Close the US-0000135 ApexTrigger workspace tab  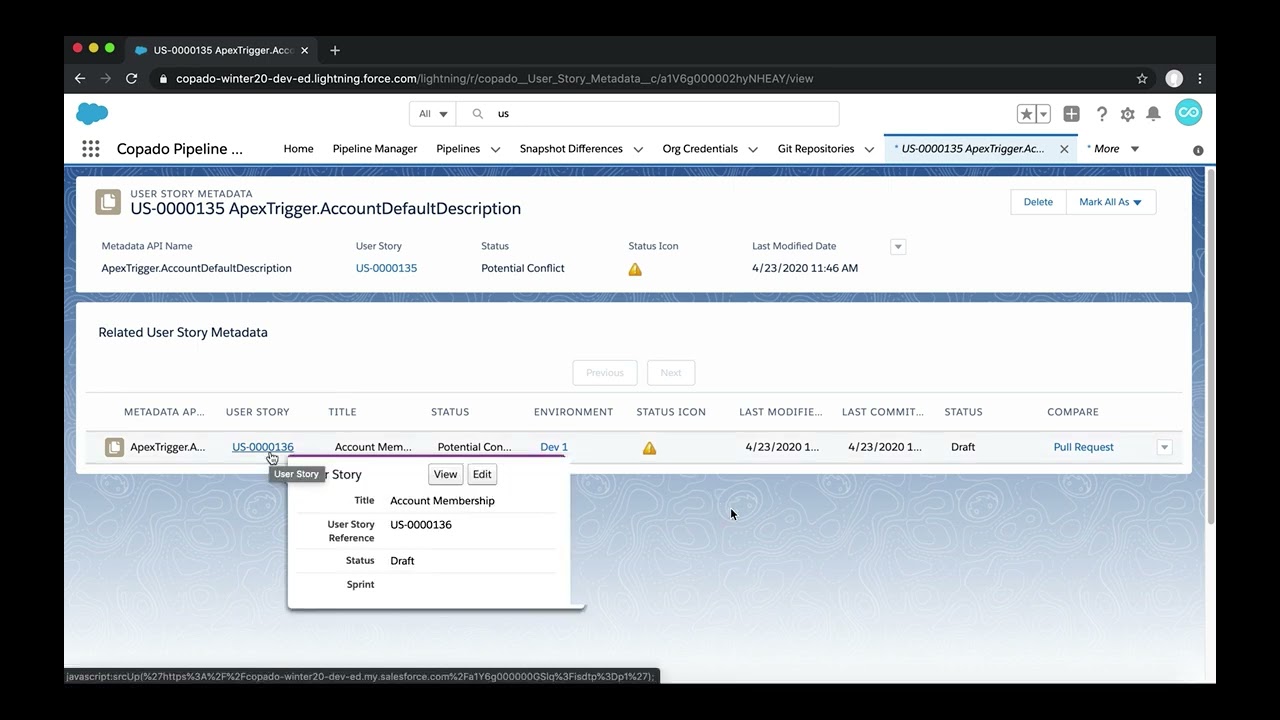(x=1064, y=149)
